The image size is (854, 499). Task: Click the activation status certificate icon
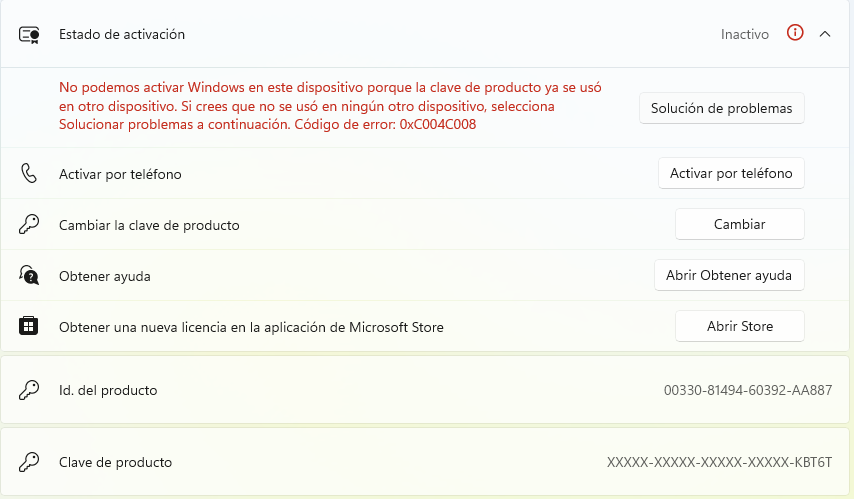point(29,34)
